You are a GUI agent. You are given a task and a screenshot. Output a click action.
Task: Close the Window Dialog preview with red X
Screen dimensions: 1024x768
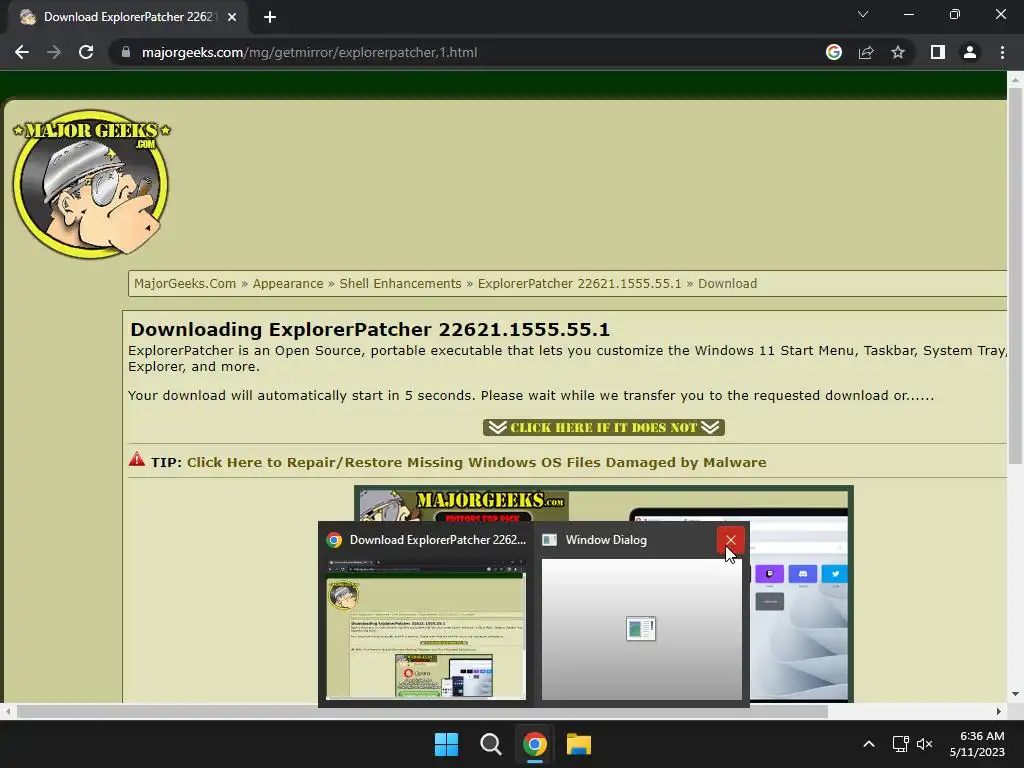(730, 540)
